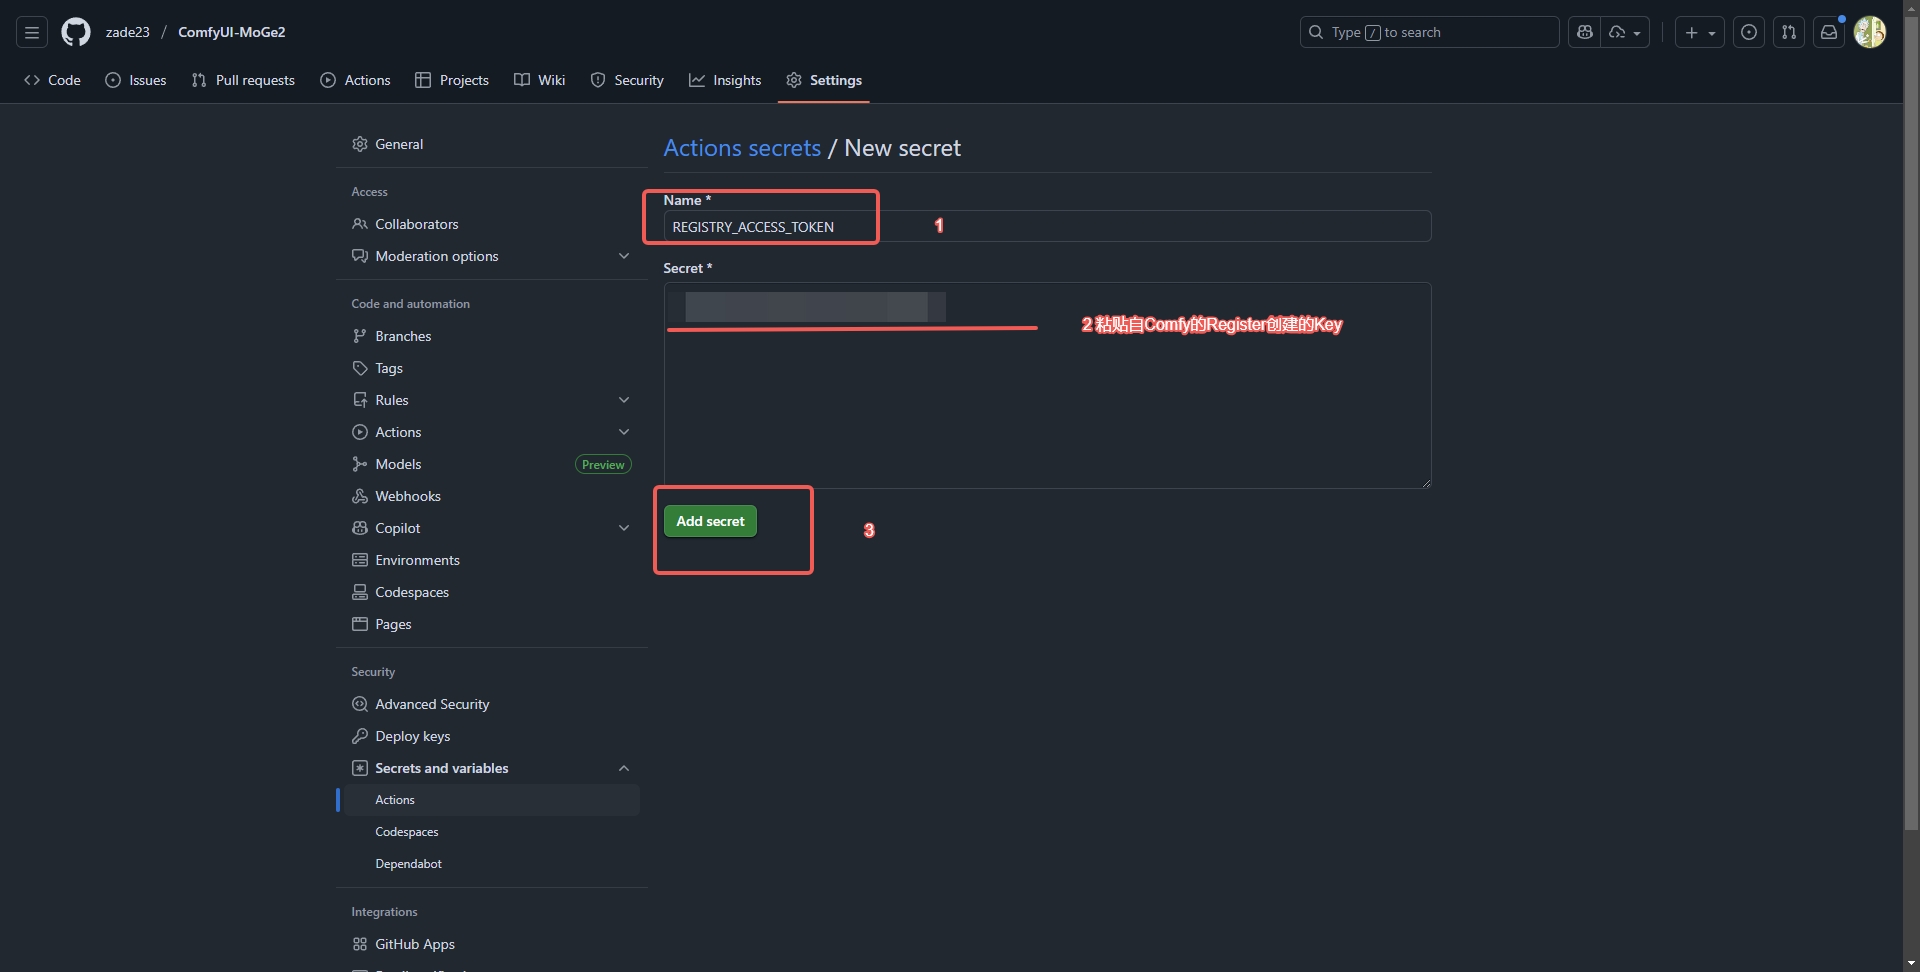Click the Tags label icon
The width and height of the screenshot is (1920, 972).
(360, 368)
